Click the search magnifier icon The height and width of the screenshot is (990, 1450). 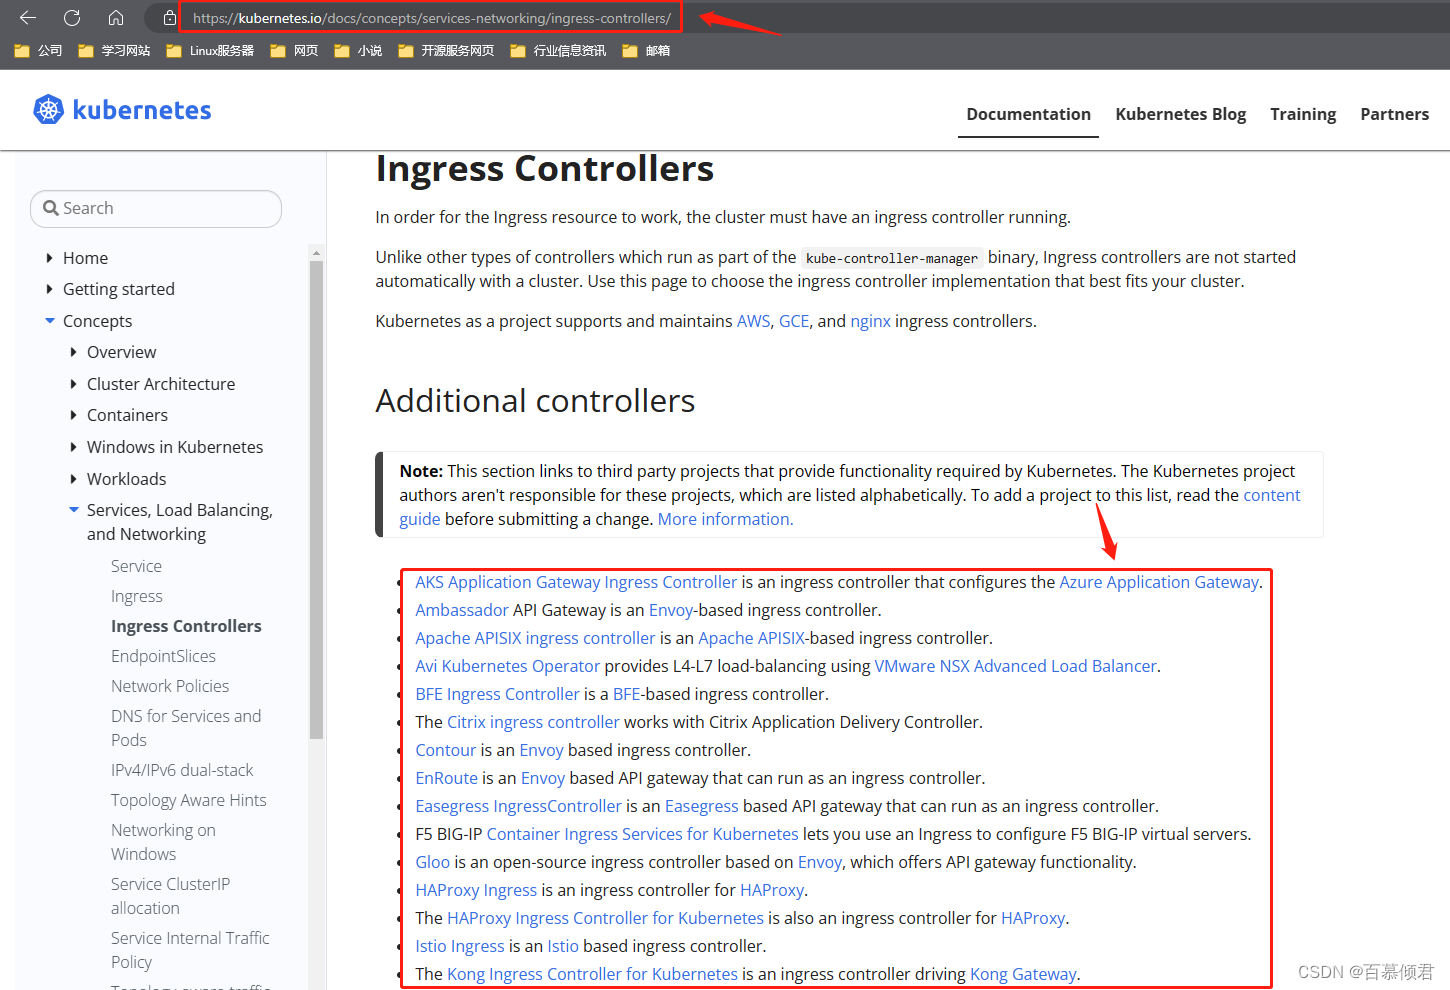click(x=51, y=208)
